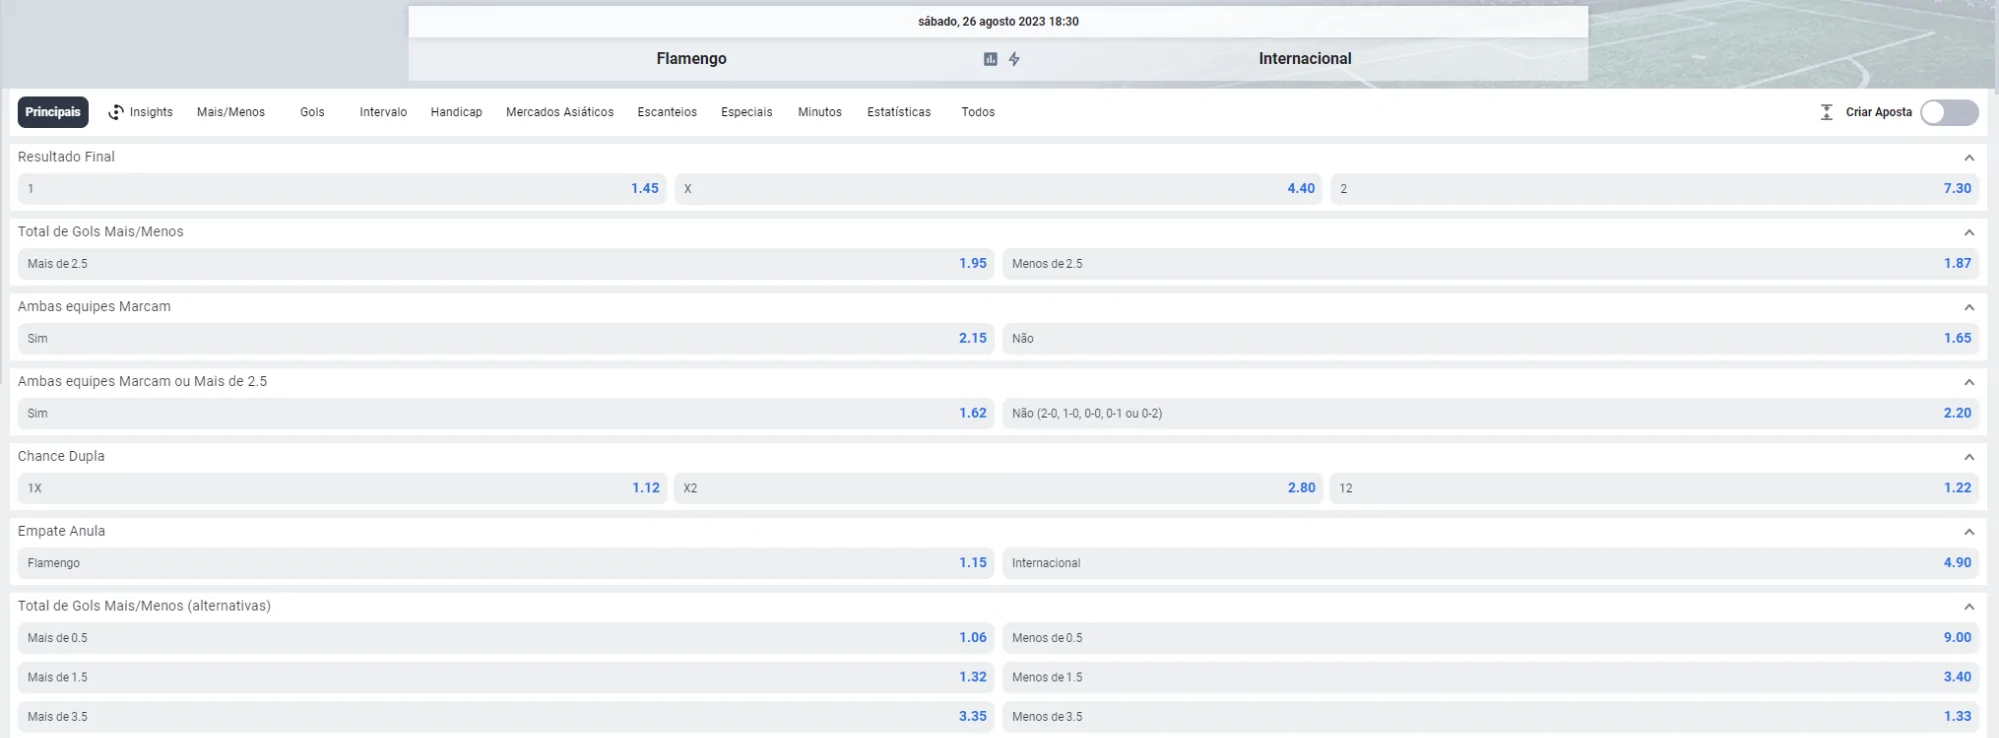This screenshot has width=1999, height=738.
Task: Click the Insights refresh-style icon
Action: coord(116,112)
